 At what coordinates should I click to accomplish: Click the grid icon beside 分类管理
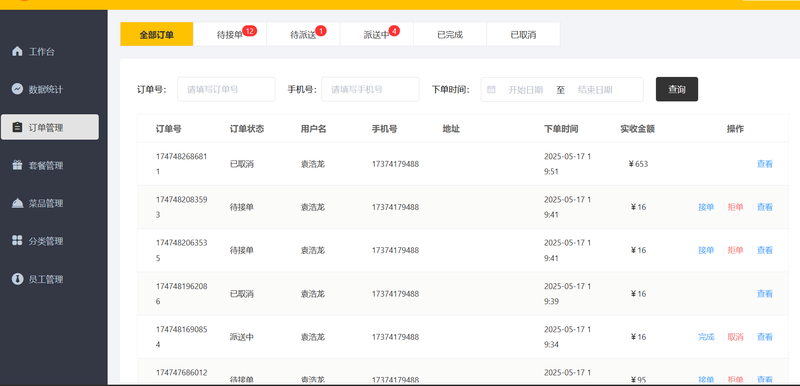coord(17,241)
